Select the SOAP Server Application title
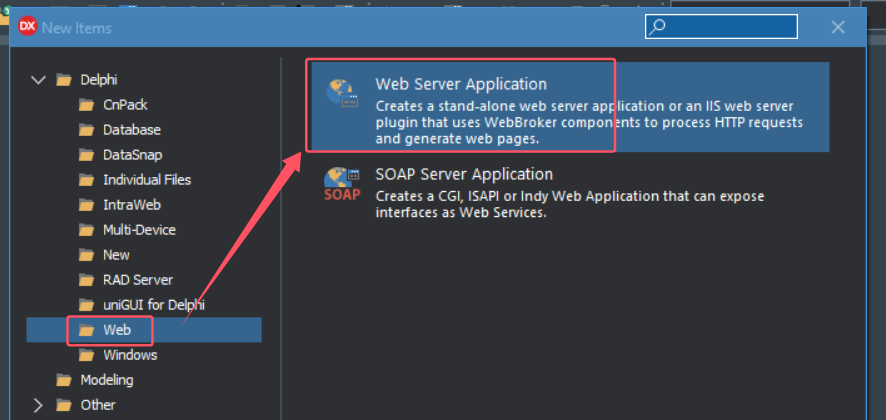This screenshot has height=420, width=886. (x=464, y=174)
